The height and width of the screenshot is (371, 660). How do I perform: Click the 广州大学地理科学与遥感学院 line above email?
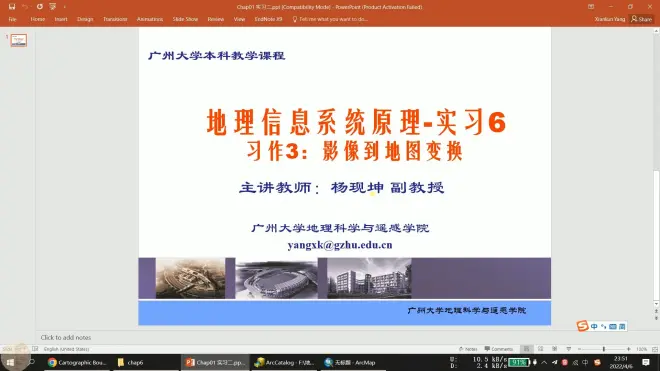340,228
